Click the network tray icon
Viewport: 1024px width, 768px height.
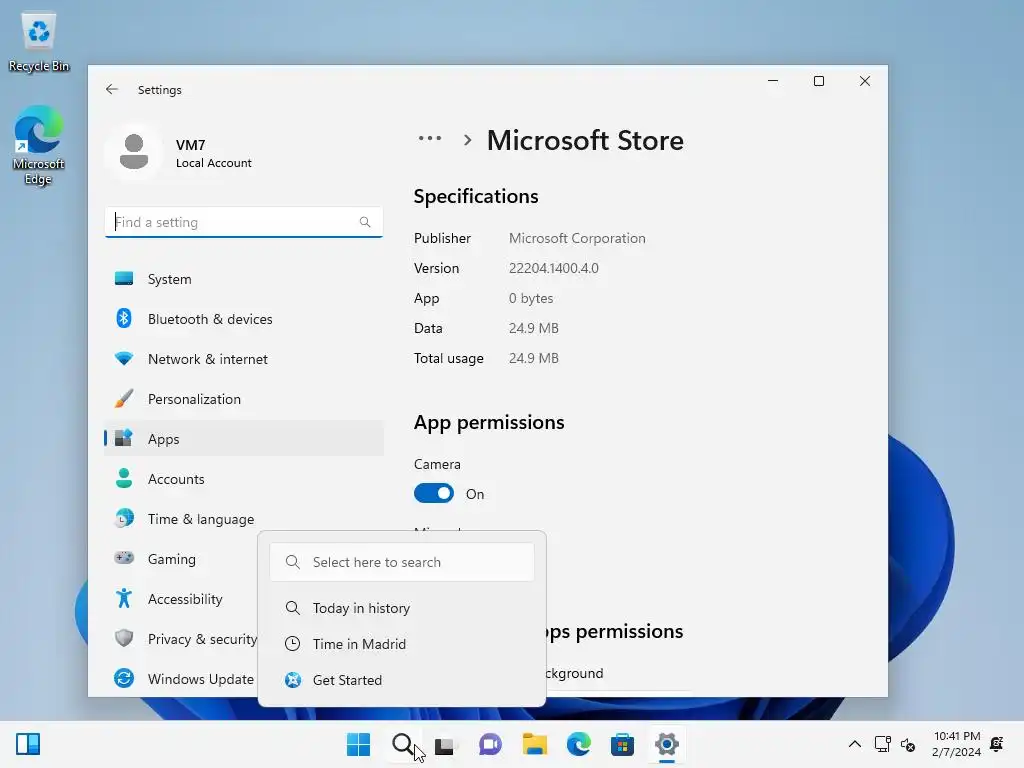point(882,744)
